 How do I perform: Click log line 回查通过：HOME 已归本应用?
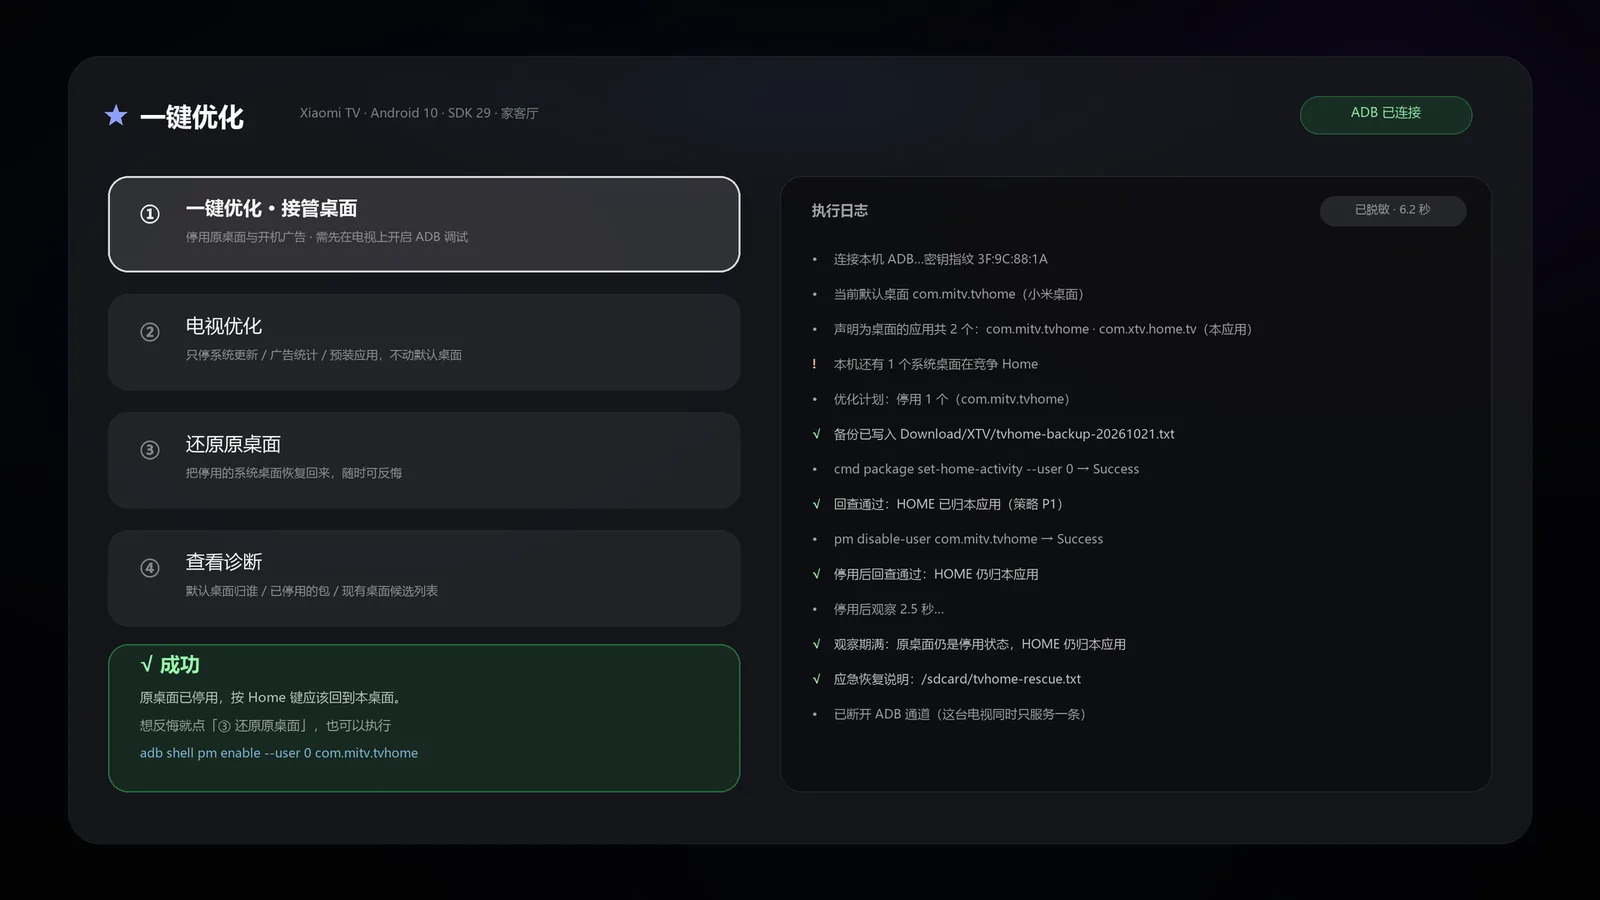click(x=948, y=504)
